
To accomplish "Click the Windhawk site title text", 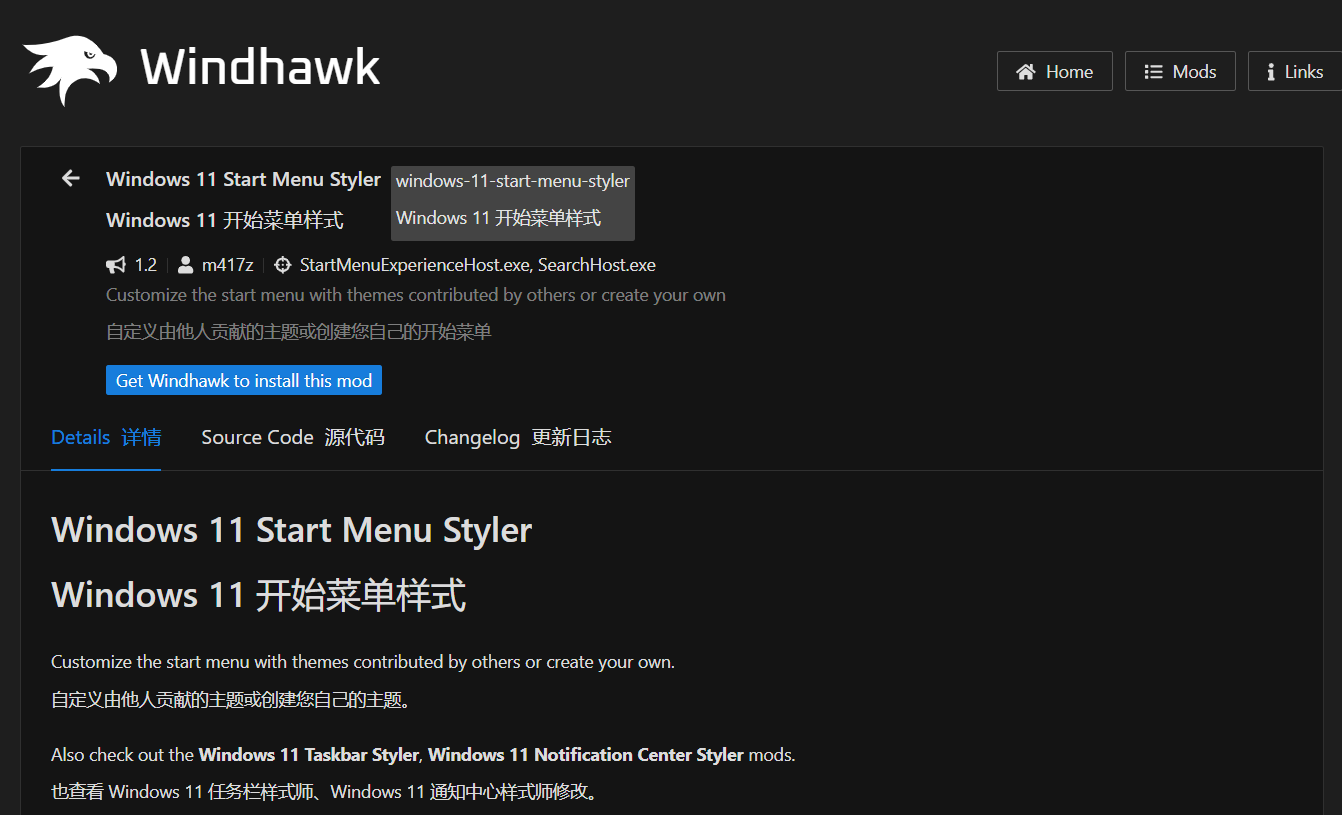I will [260, 68].
